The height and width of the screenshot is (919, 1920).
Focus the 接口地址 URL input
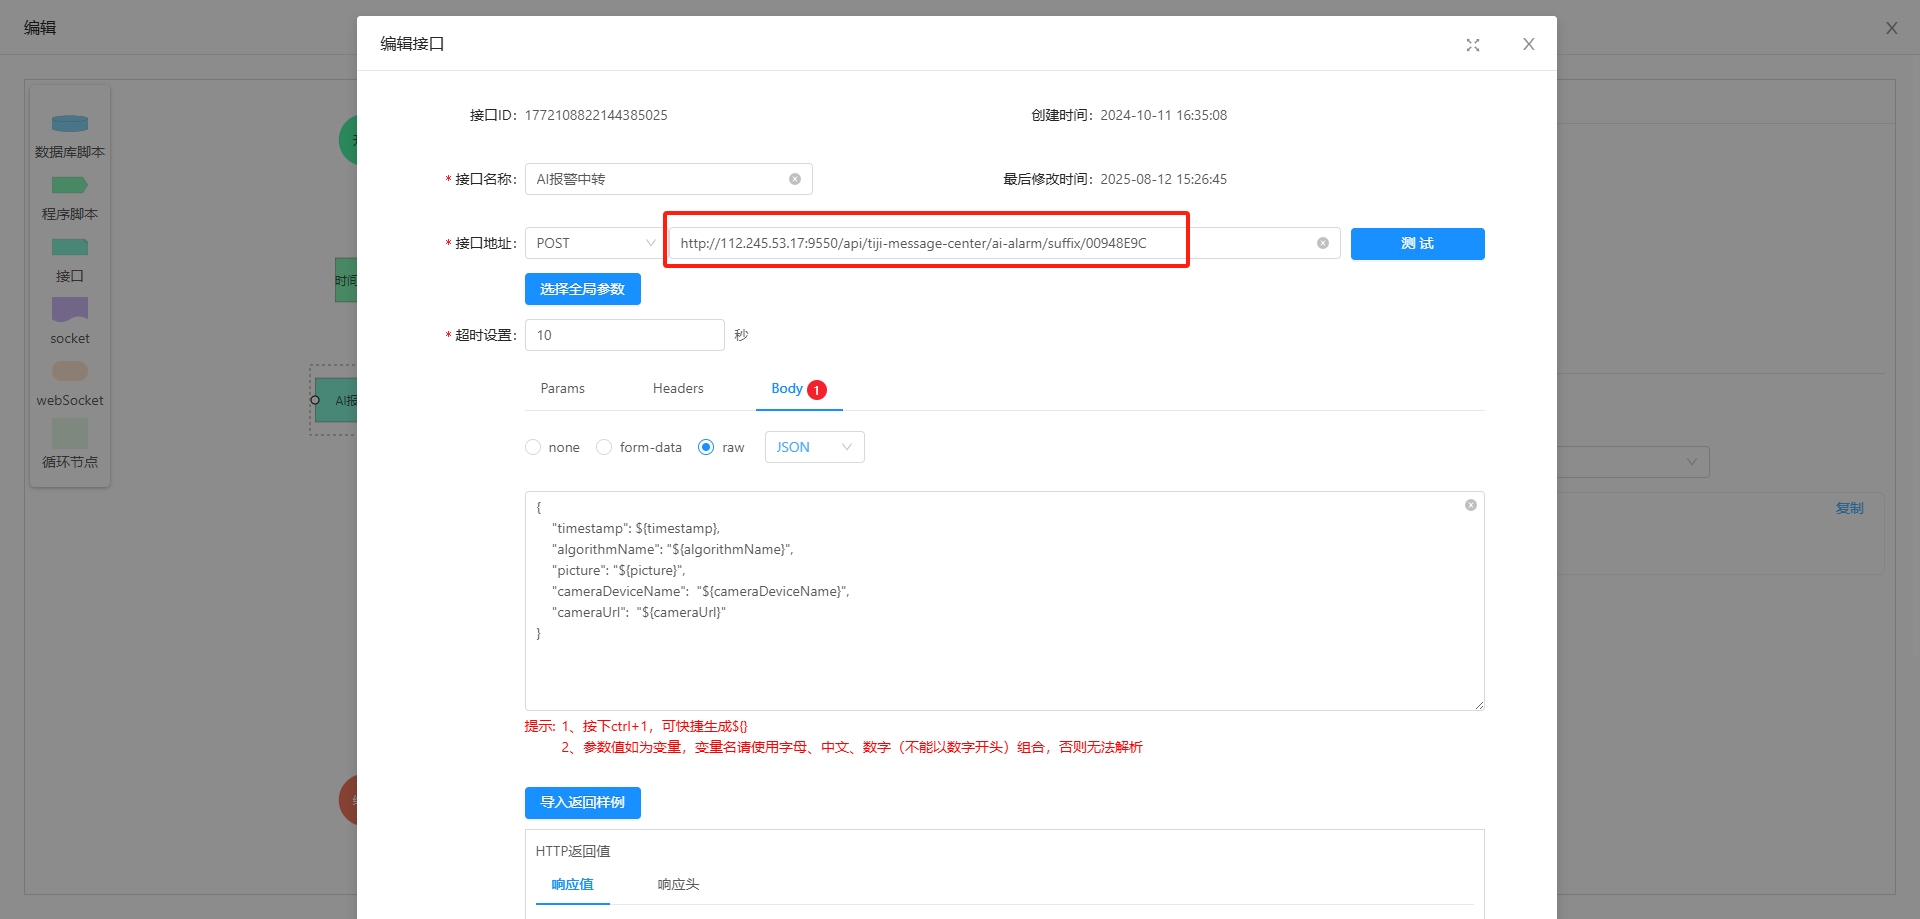(1004, 243)
